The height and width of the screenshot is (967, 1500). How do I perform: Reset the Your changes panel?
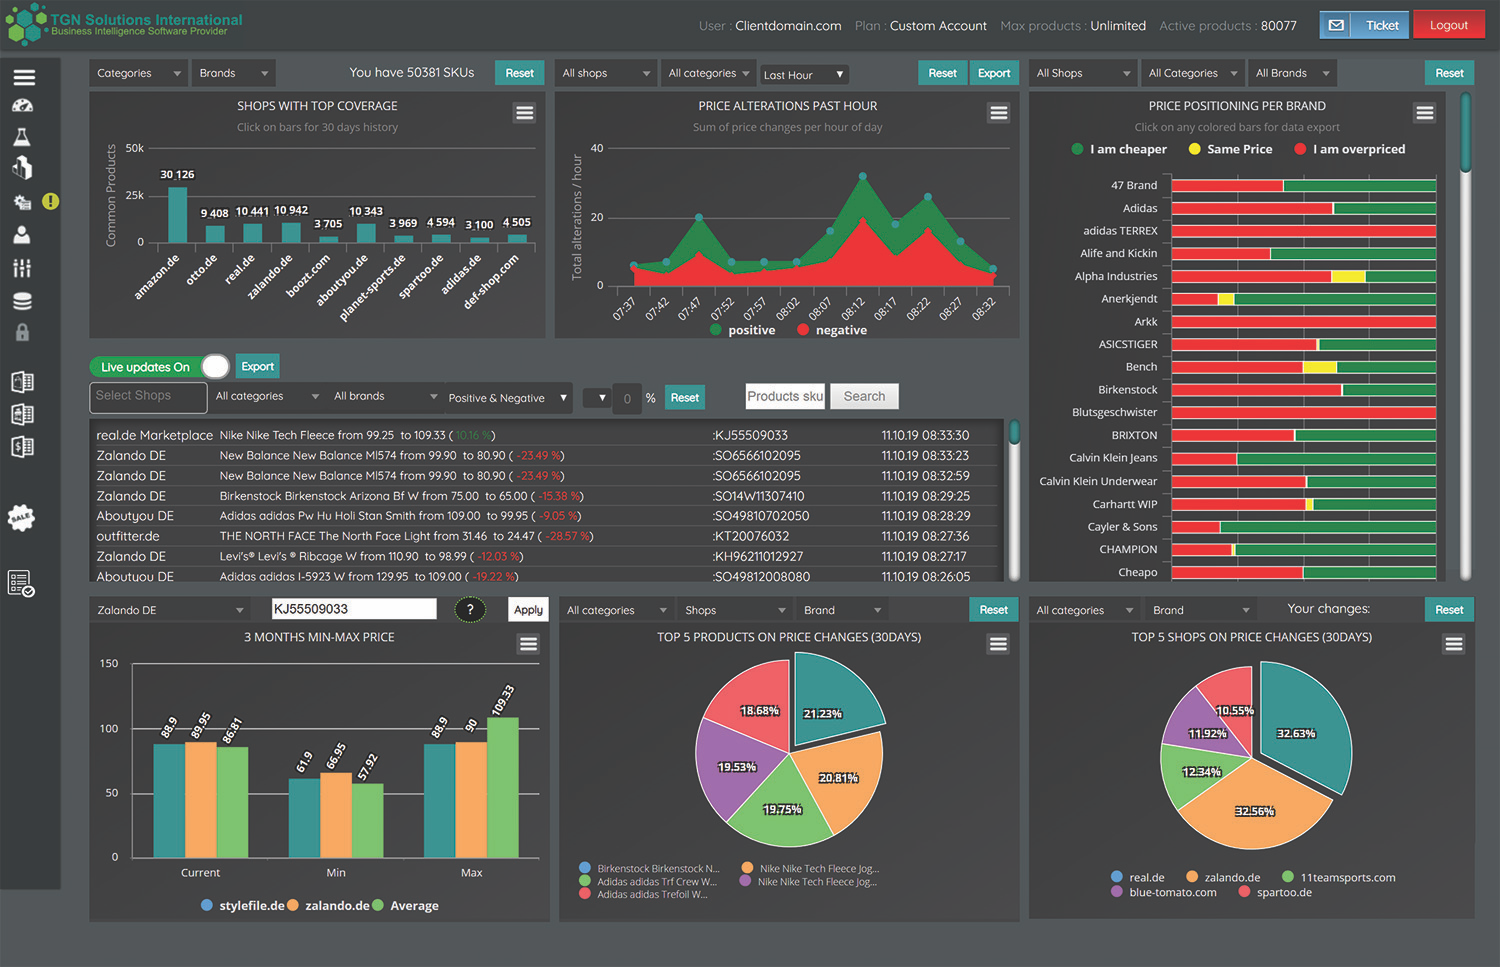click(1449, 609)
